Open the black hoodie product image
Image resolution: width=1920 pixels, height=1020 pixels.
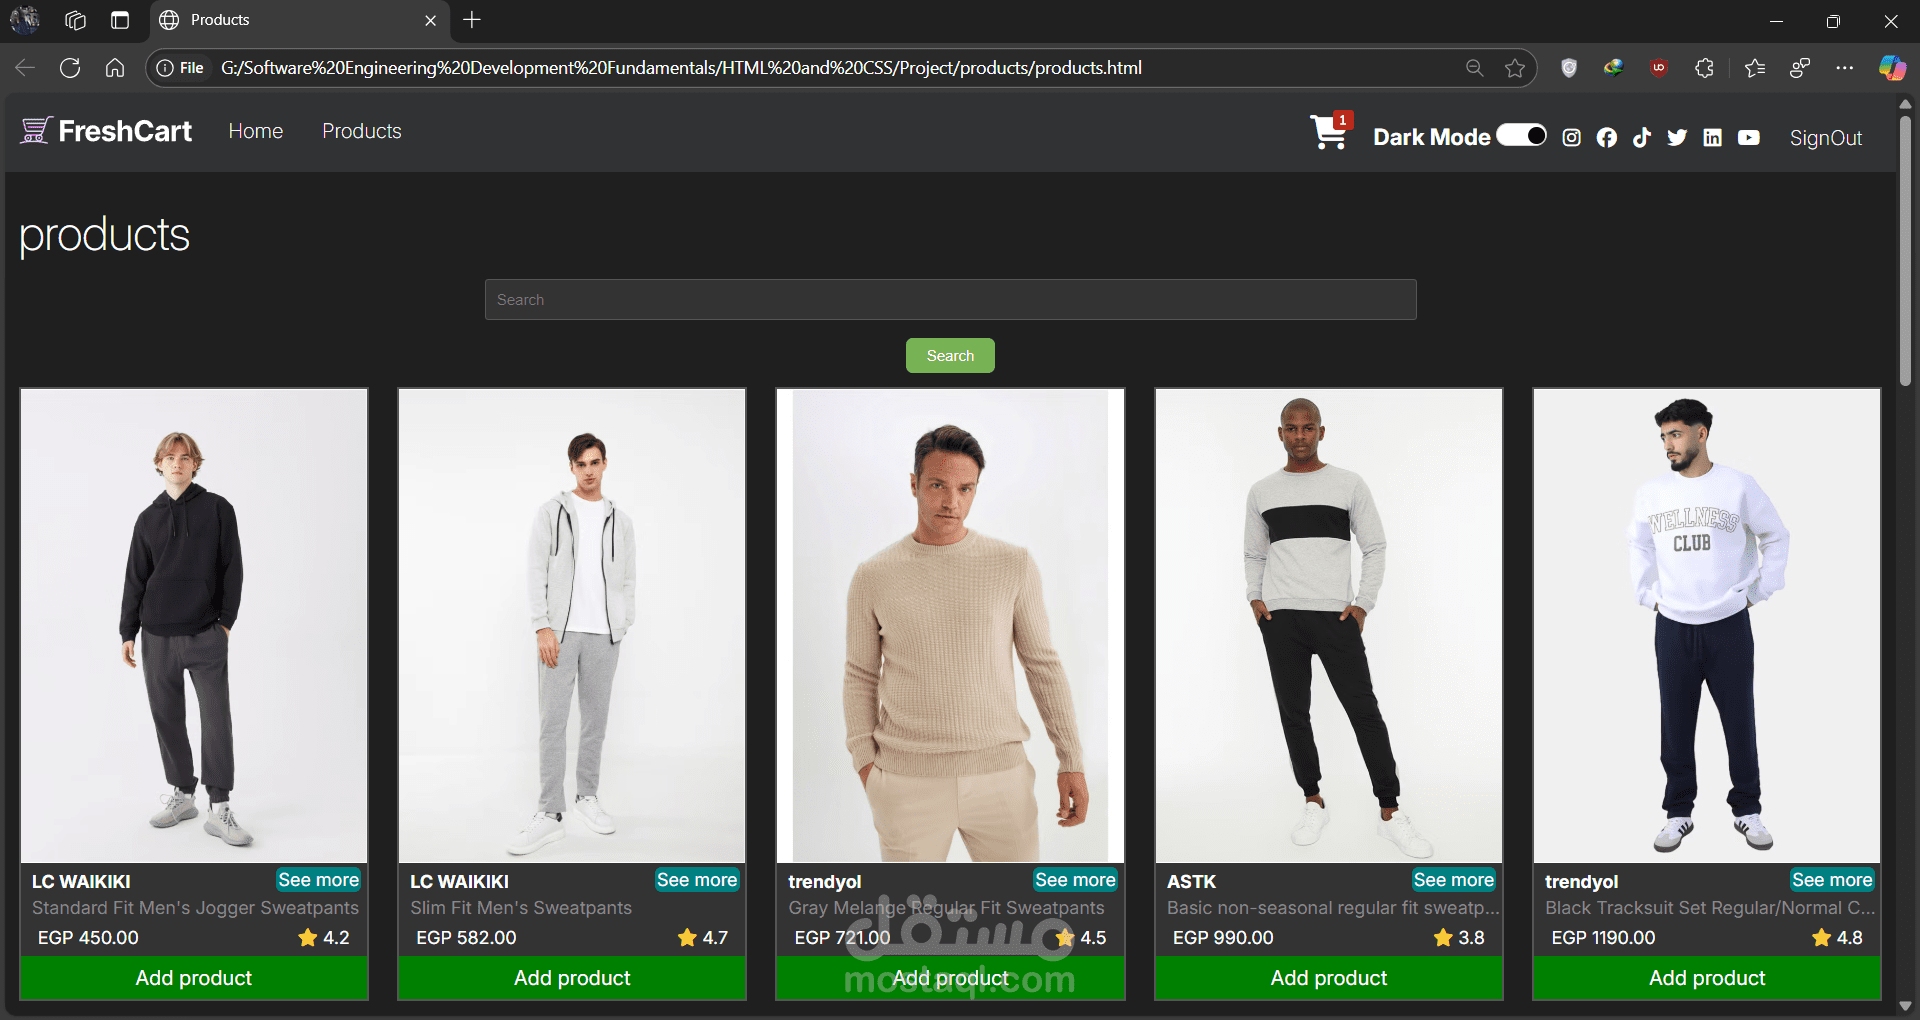point(194,626)
